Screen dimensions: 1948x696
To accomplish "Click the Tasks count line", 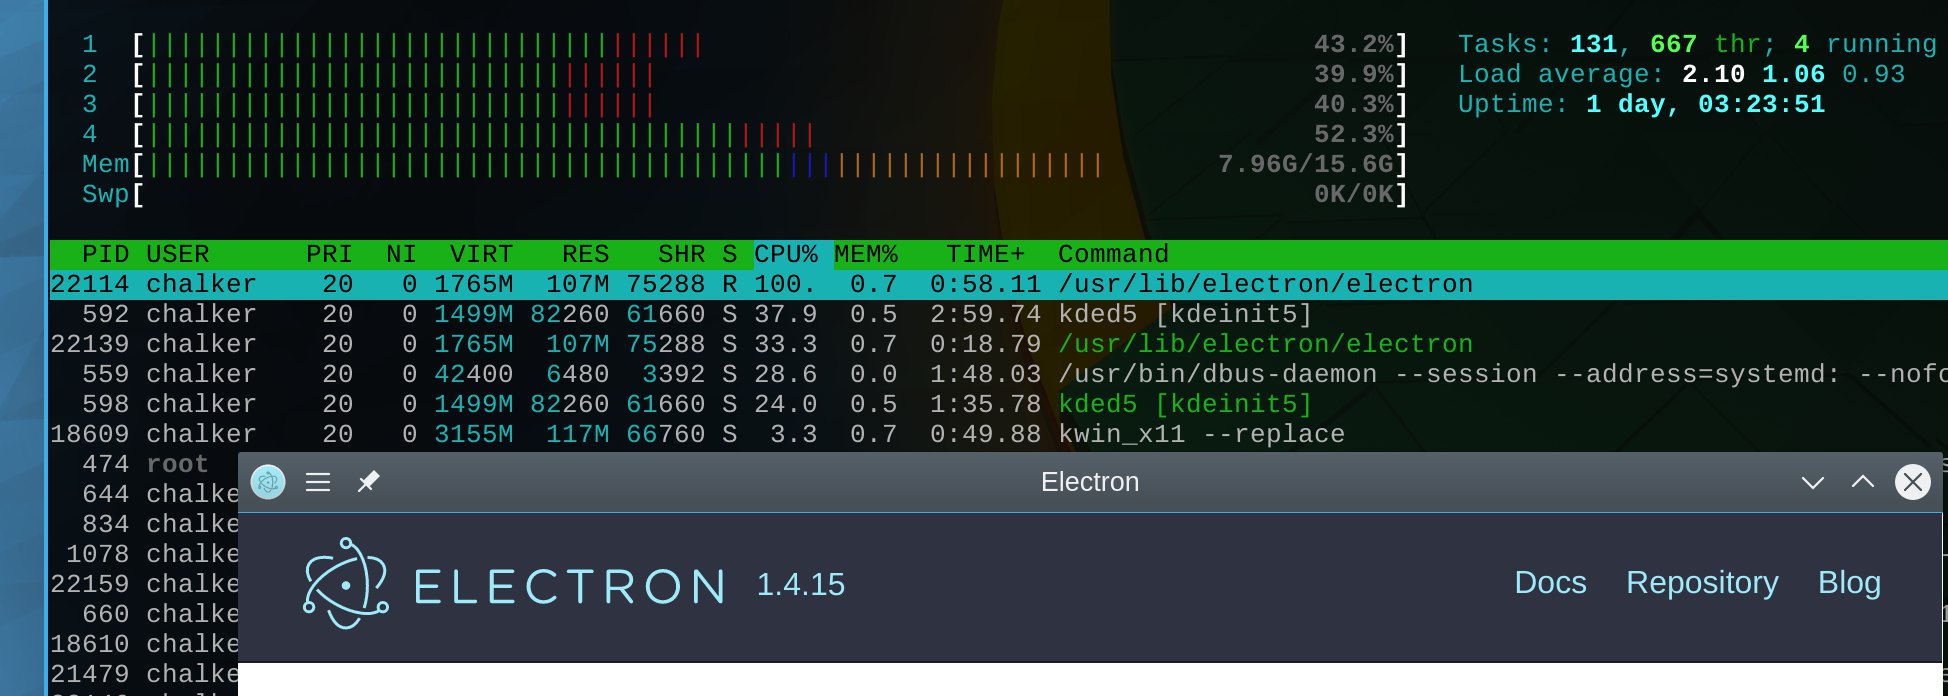I will click(x=1697, y=44).
